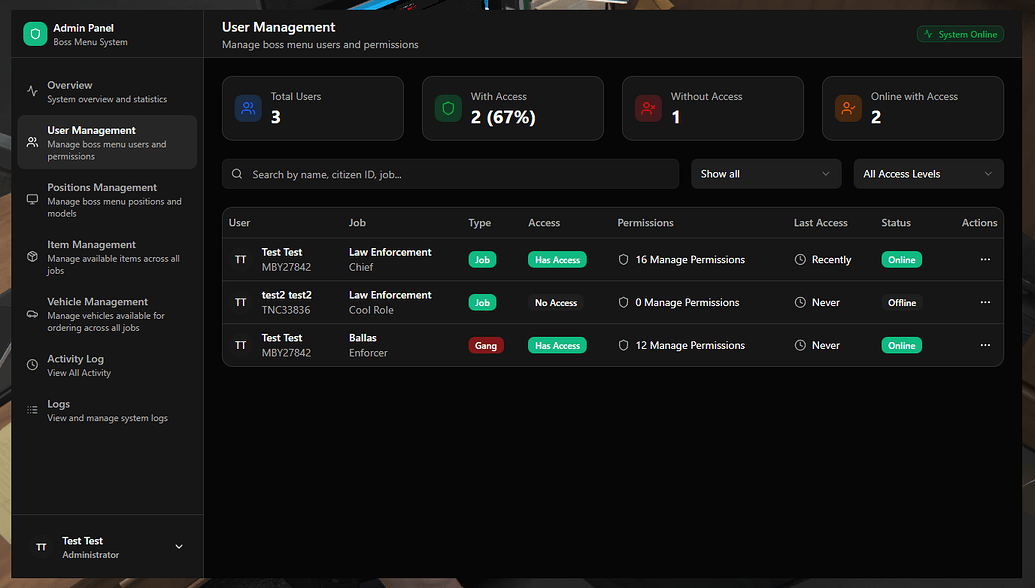
Task: Go to Overview in the sidebar
Action: (107, 92)
